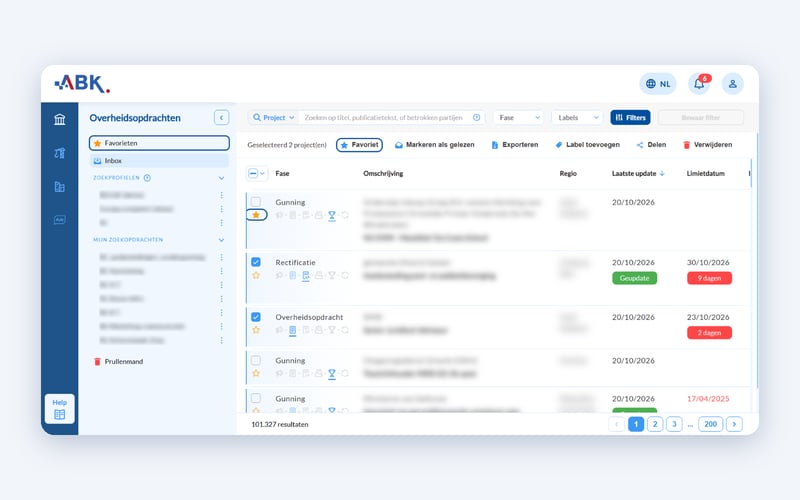Go to page 2

655,424
